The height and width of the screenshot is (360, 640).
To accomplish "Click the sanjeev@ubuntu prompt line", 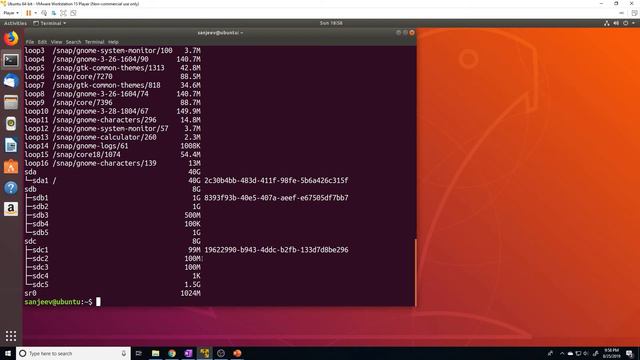I will (62, 302).
